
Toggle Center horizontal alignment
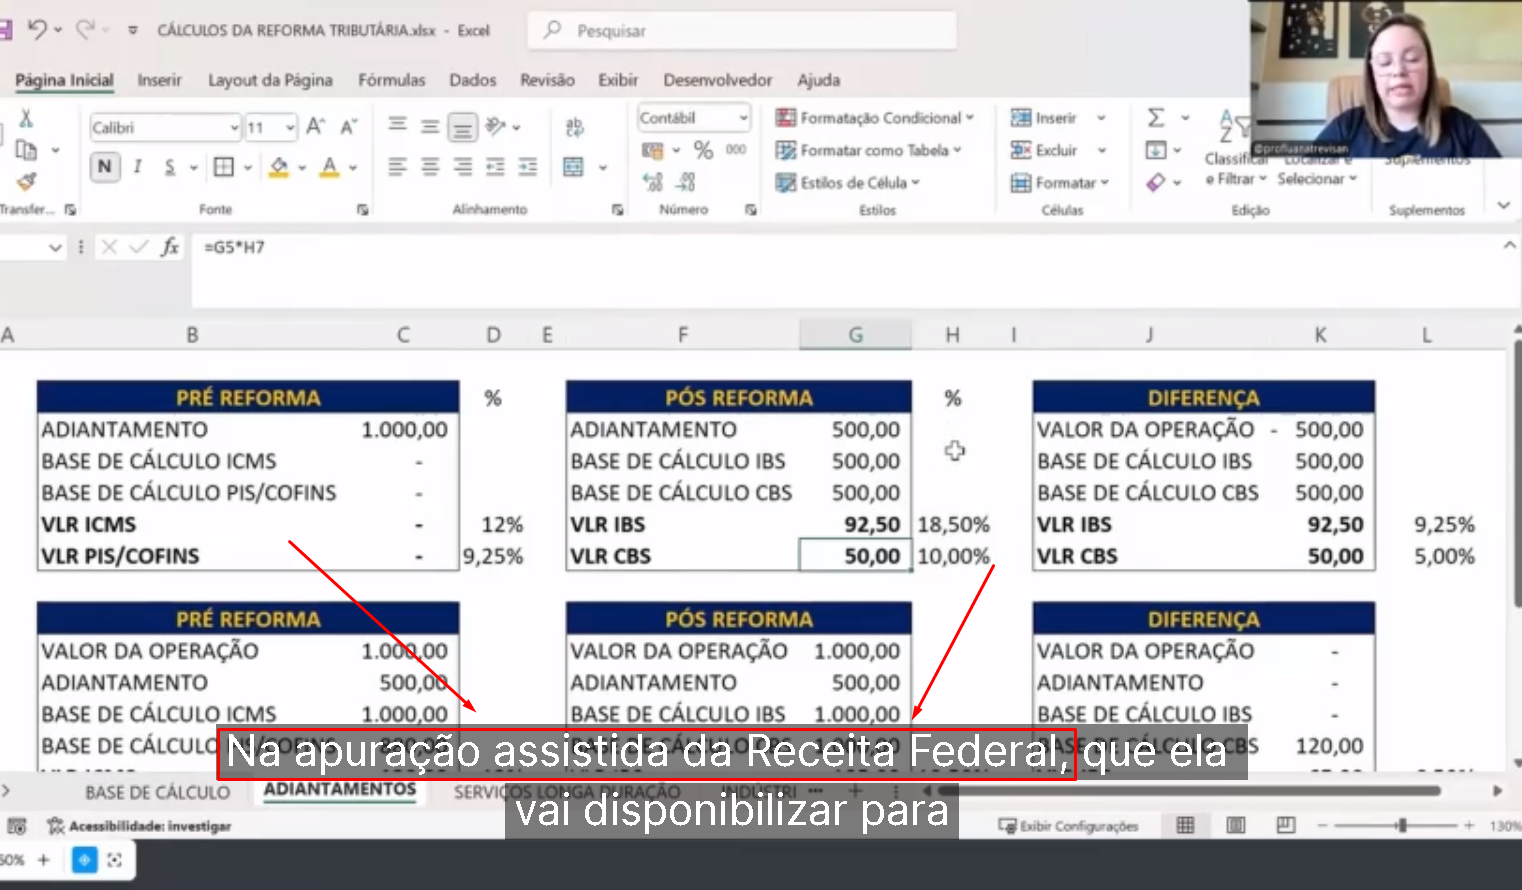[x=430, y=167]
